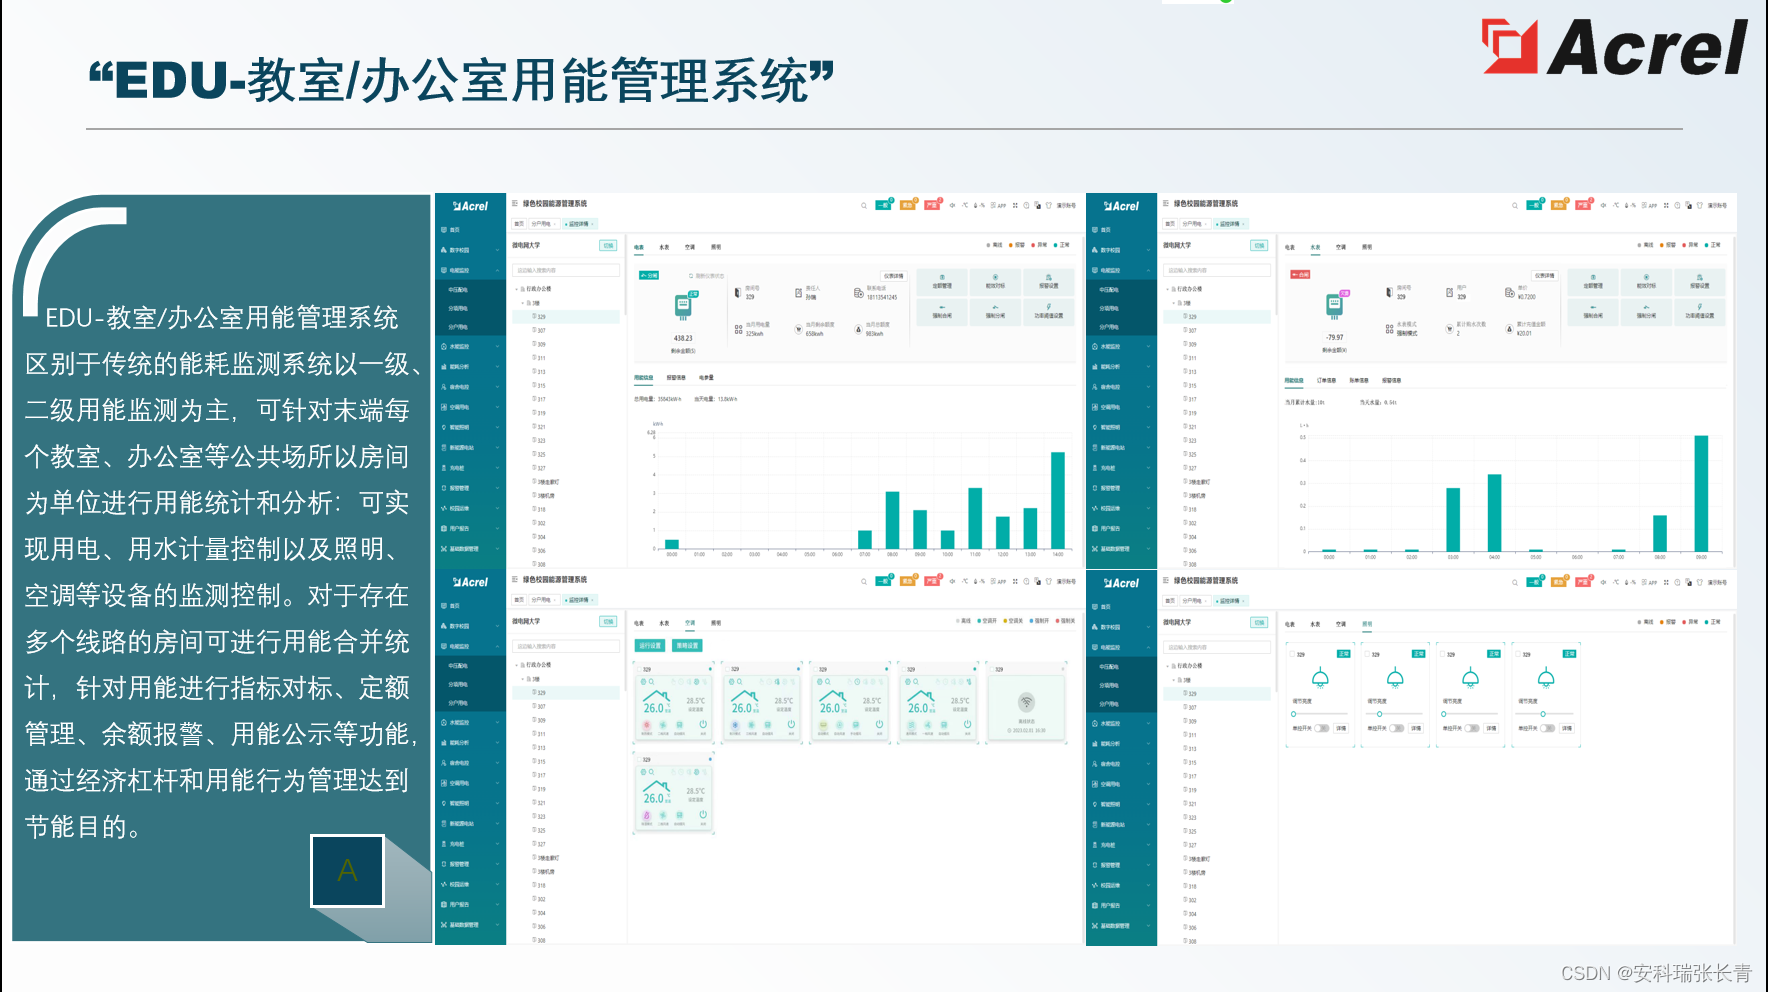
Task: Check the 329 checkbox on first lighting card
Action: click(1292, 654)
